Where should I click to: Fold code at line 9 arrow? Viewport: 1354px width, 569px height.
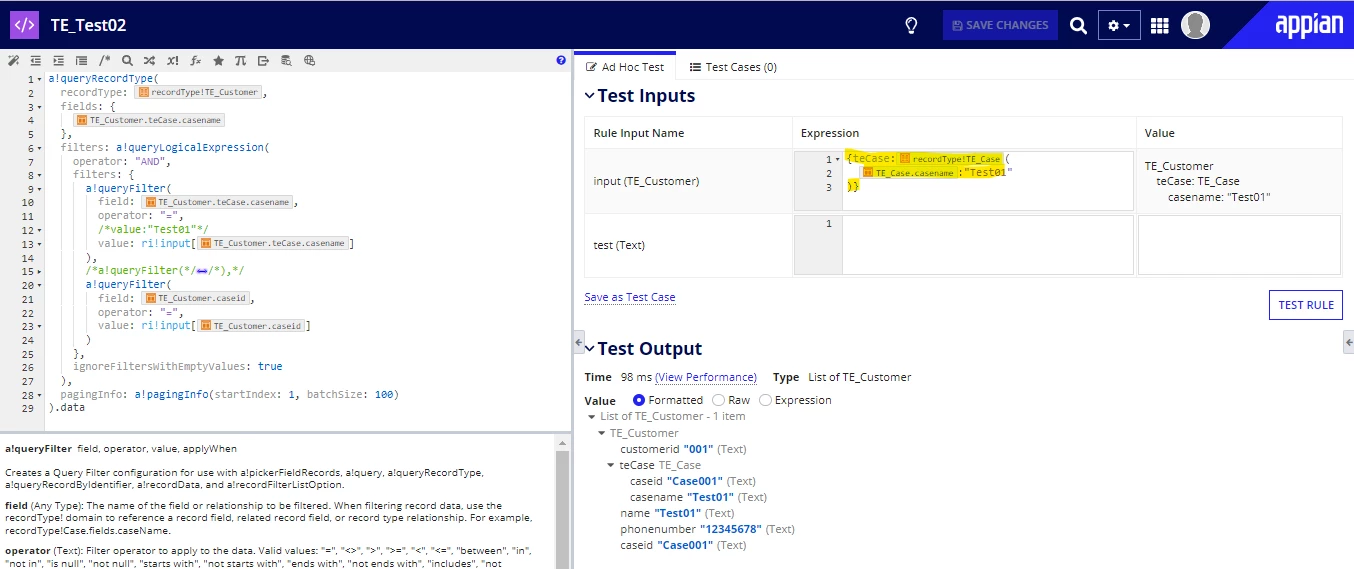click(39, 188)
